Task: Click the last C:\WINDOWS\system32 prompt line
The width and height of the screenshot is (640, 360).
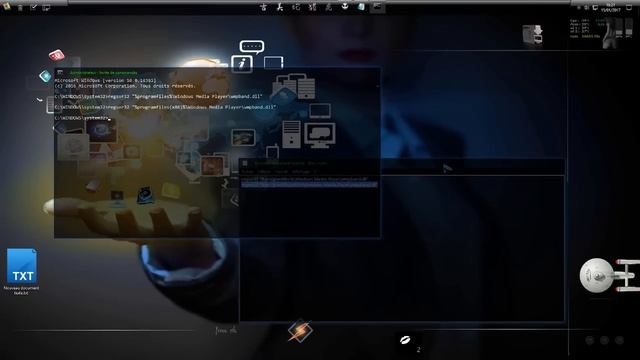Action: (82, 118)
